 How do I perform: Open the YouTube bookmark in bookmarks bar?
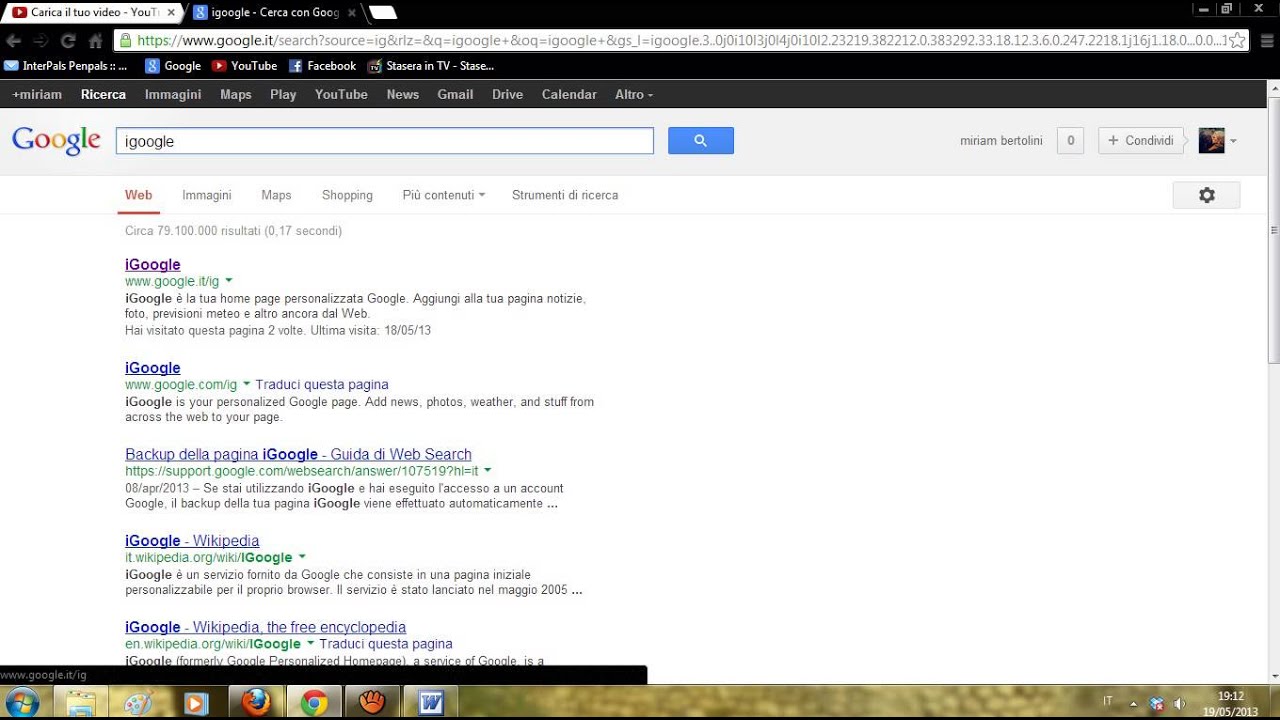tap(245, 66)
